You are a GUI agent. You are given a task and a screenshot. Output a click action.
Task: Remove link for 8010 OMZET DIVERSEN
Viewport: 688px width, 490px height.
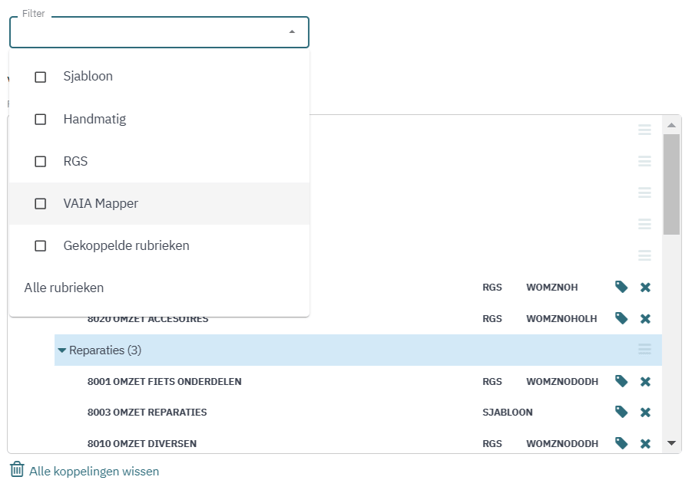[x=645, y=443]
